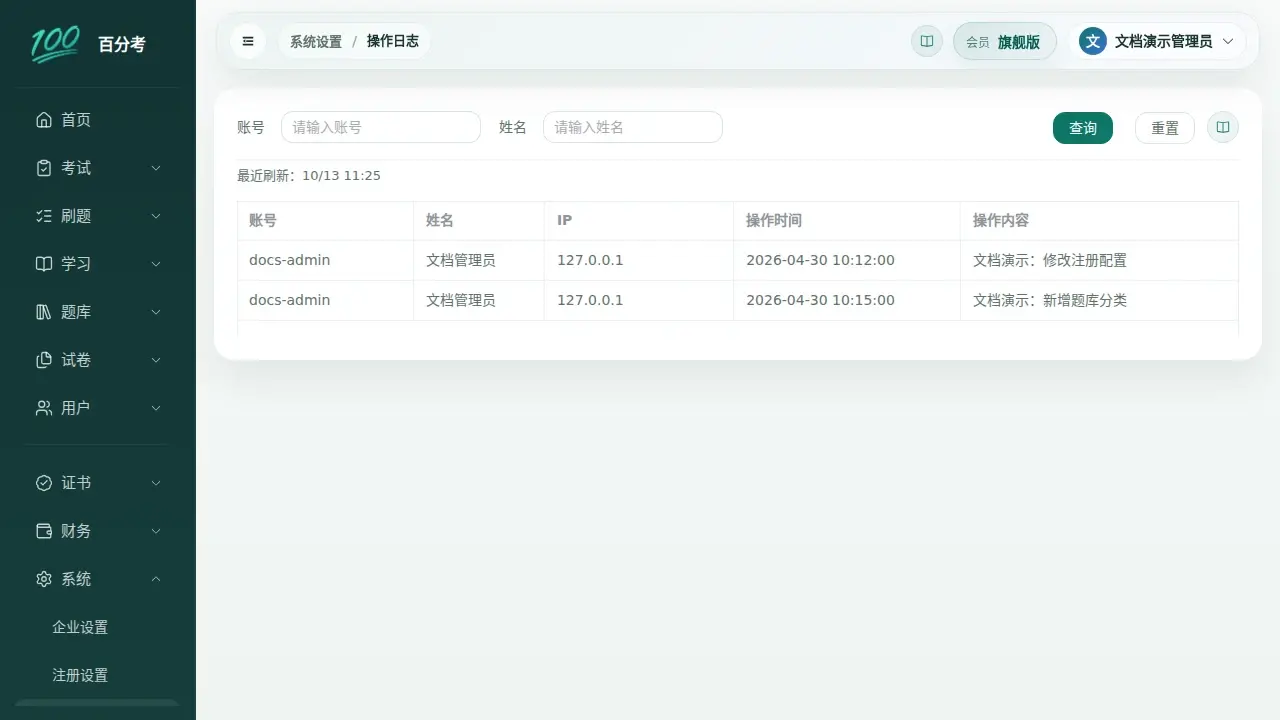Focus the 账号 input field
This screenshot has height=720, width=1280.
click(x=381, y=127)
